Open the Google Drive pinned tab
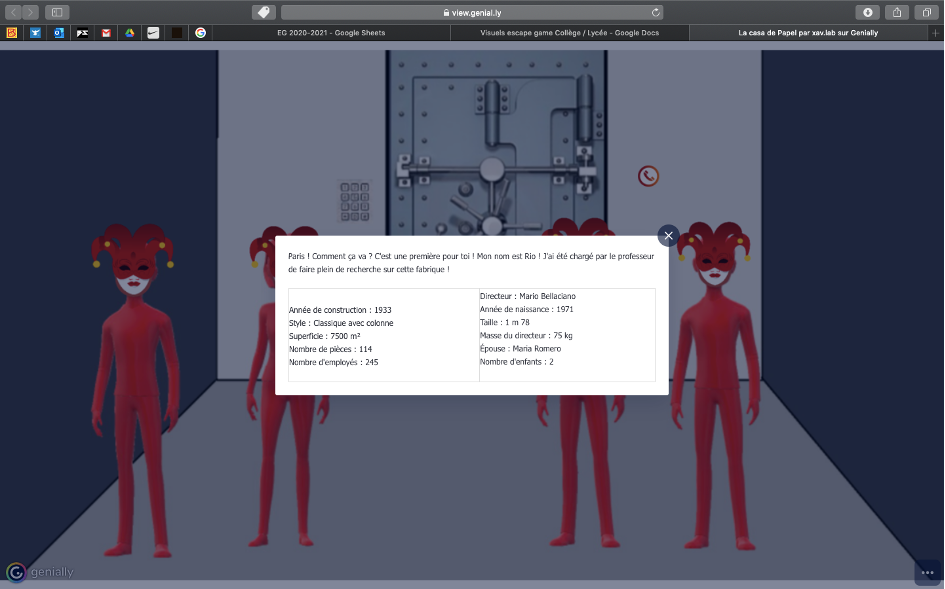 coord(130,33)
